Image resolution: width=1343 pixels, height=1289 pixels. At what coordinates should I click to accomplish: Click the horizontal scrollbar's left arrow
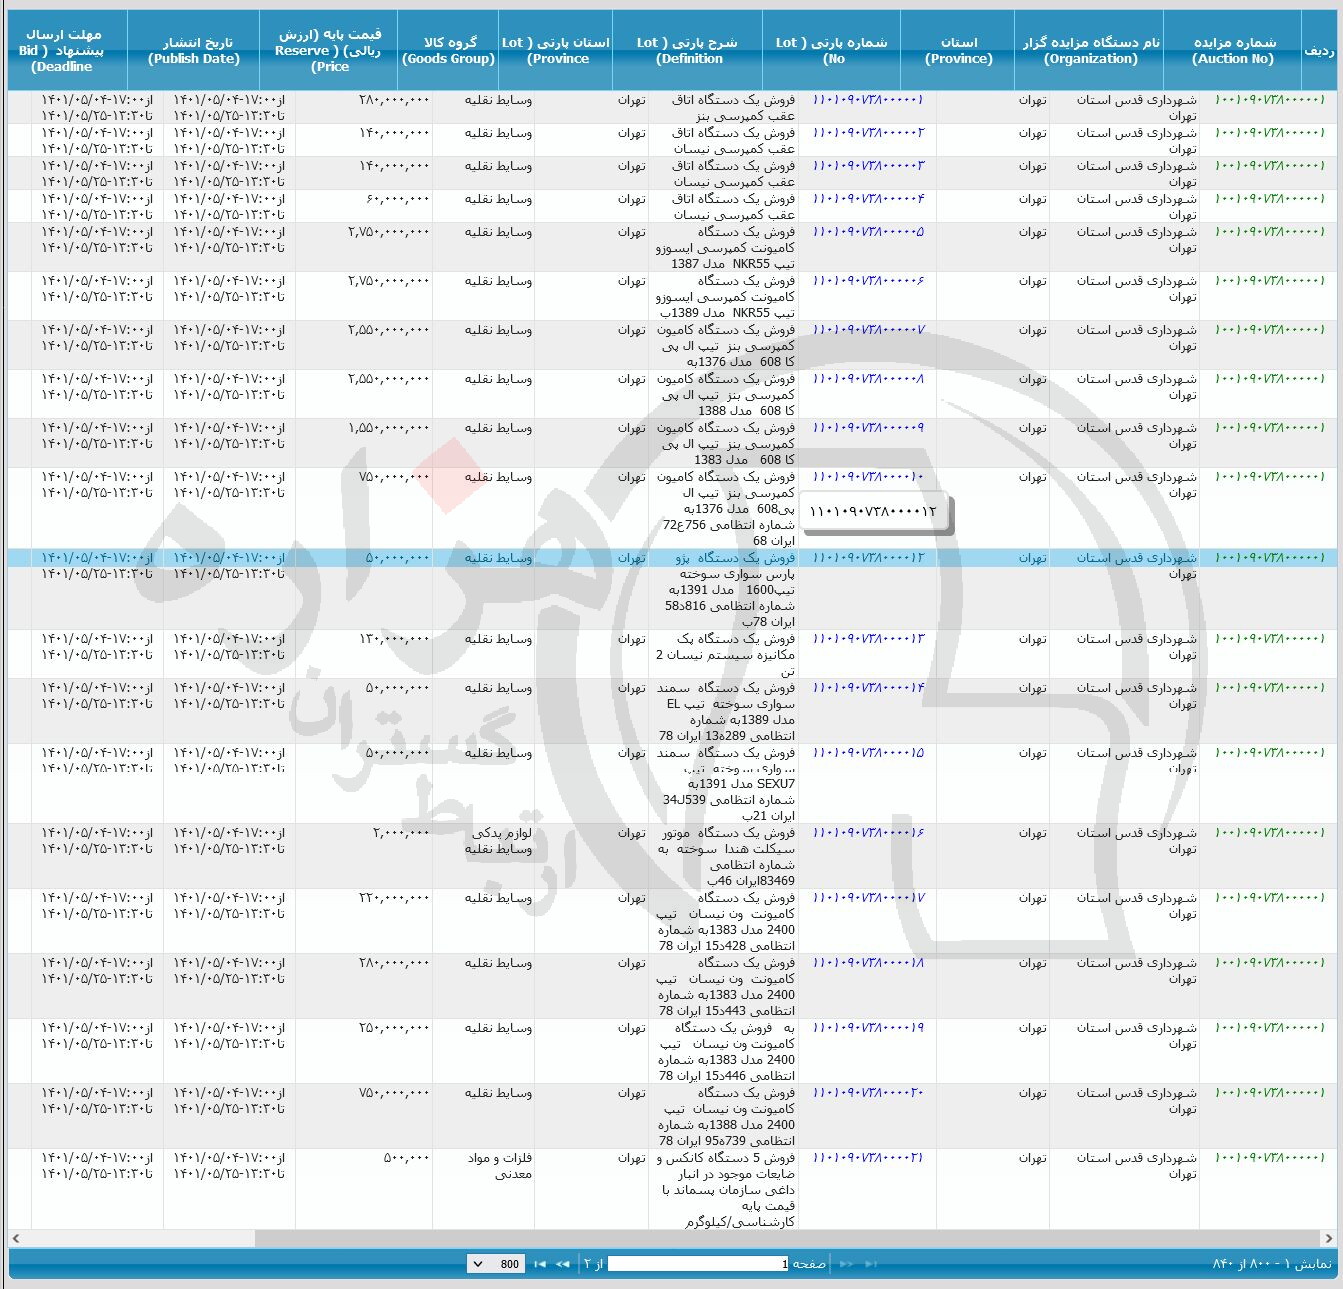pos(15,1238)
